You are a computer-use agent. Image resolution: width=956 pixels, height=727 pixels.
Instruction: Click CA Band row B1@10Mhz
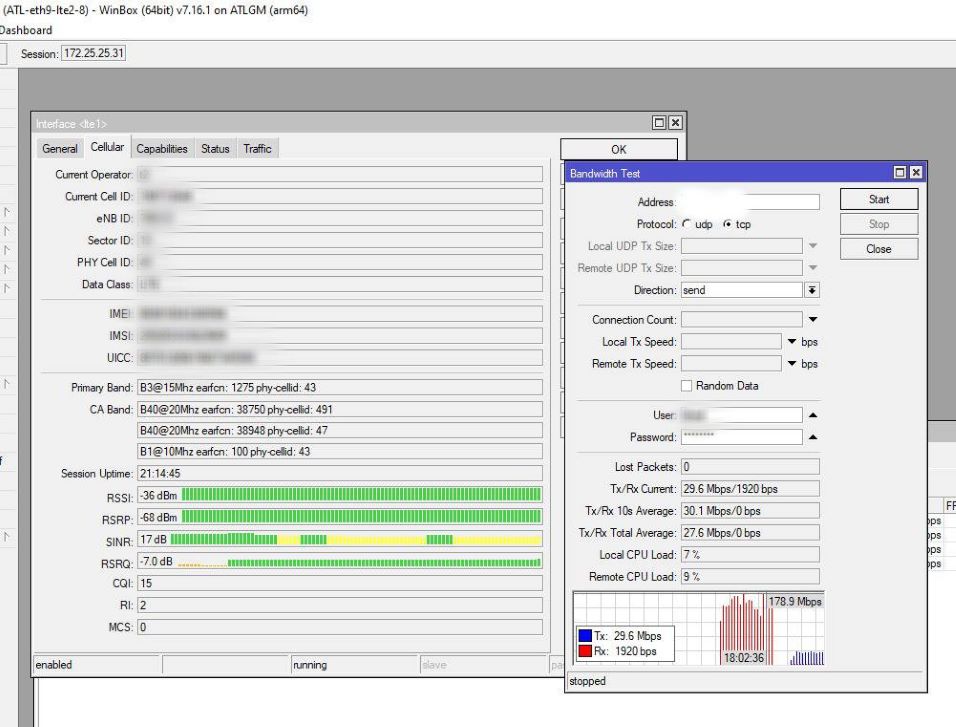coord(340,451)
